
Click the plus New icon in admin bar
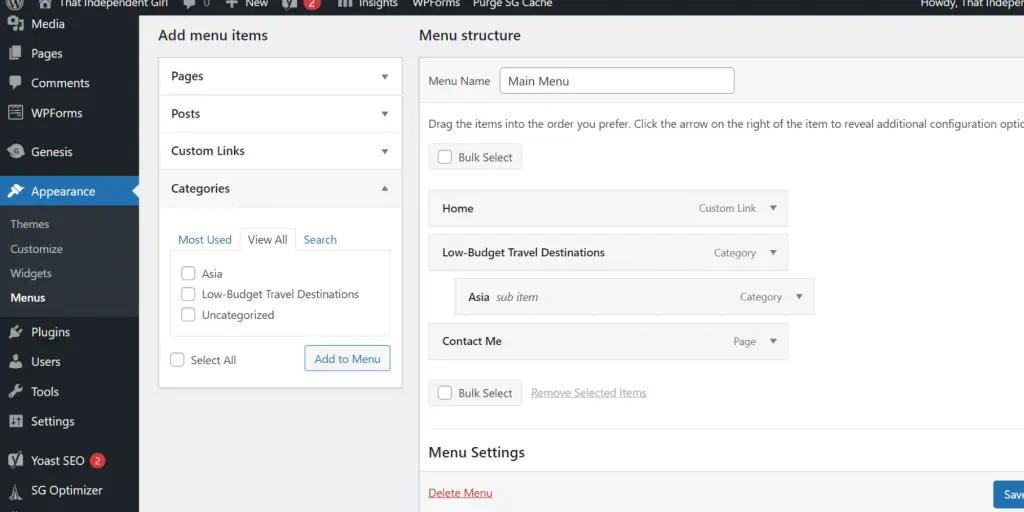point(232,4)
